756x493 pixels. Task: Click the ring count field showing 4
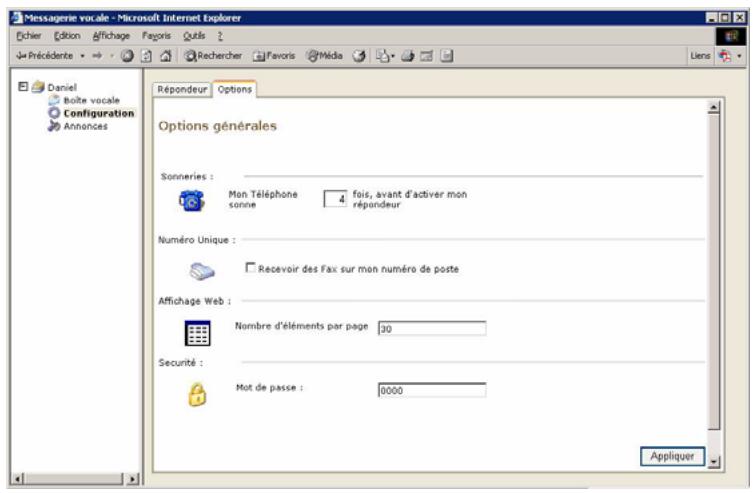(x=336, y=199)
